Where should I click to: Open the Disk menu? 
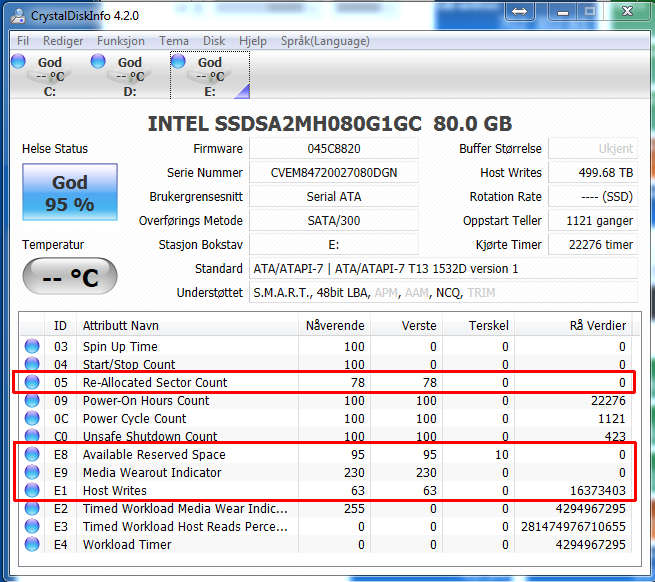coord(214,41)
